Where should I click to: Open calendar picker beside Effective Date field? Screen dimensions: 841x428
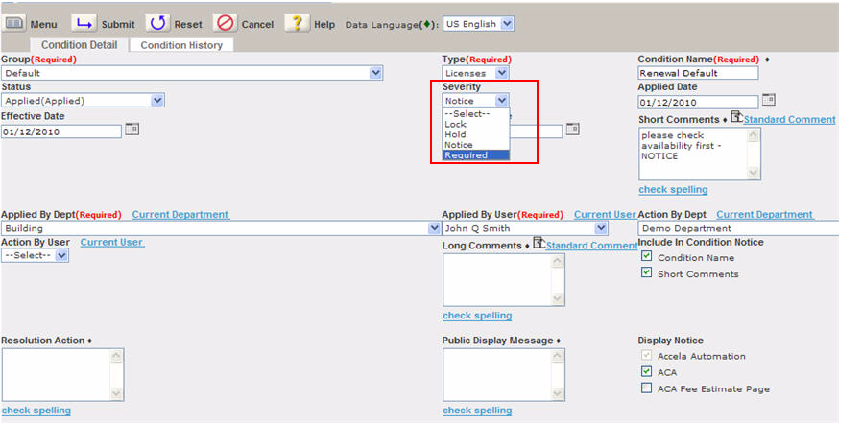[131, 129]
